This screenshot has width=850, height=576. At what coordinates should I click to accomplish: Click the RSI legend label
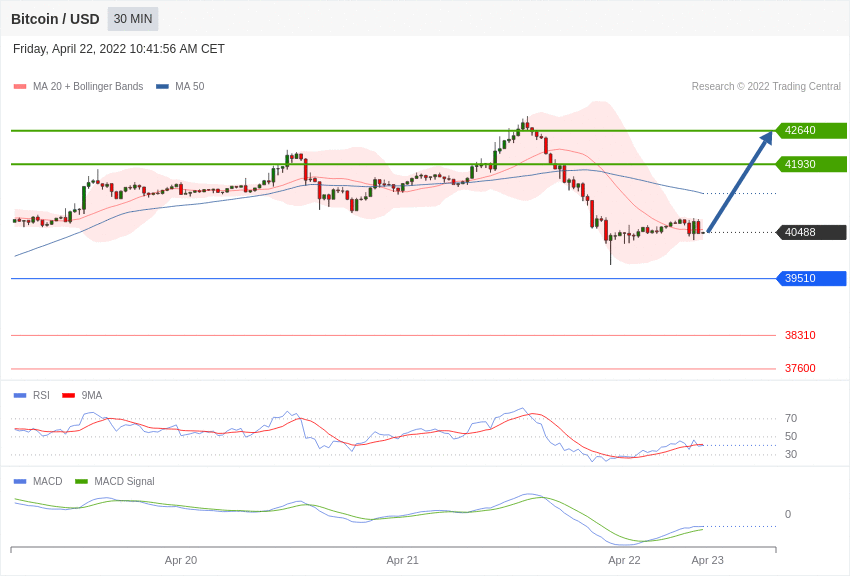coord(41,396)
